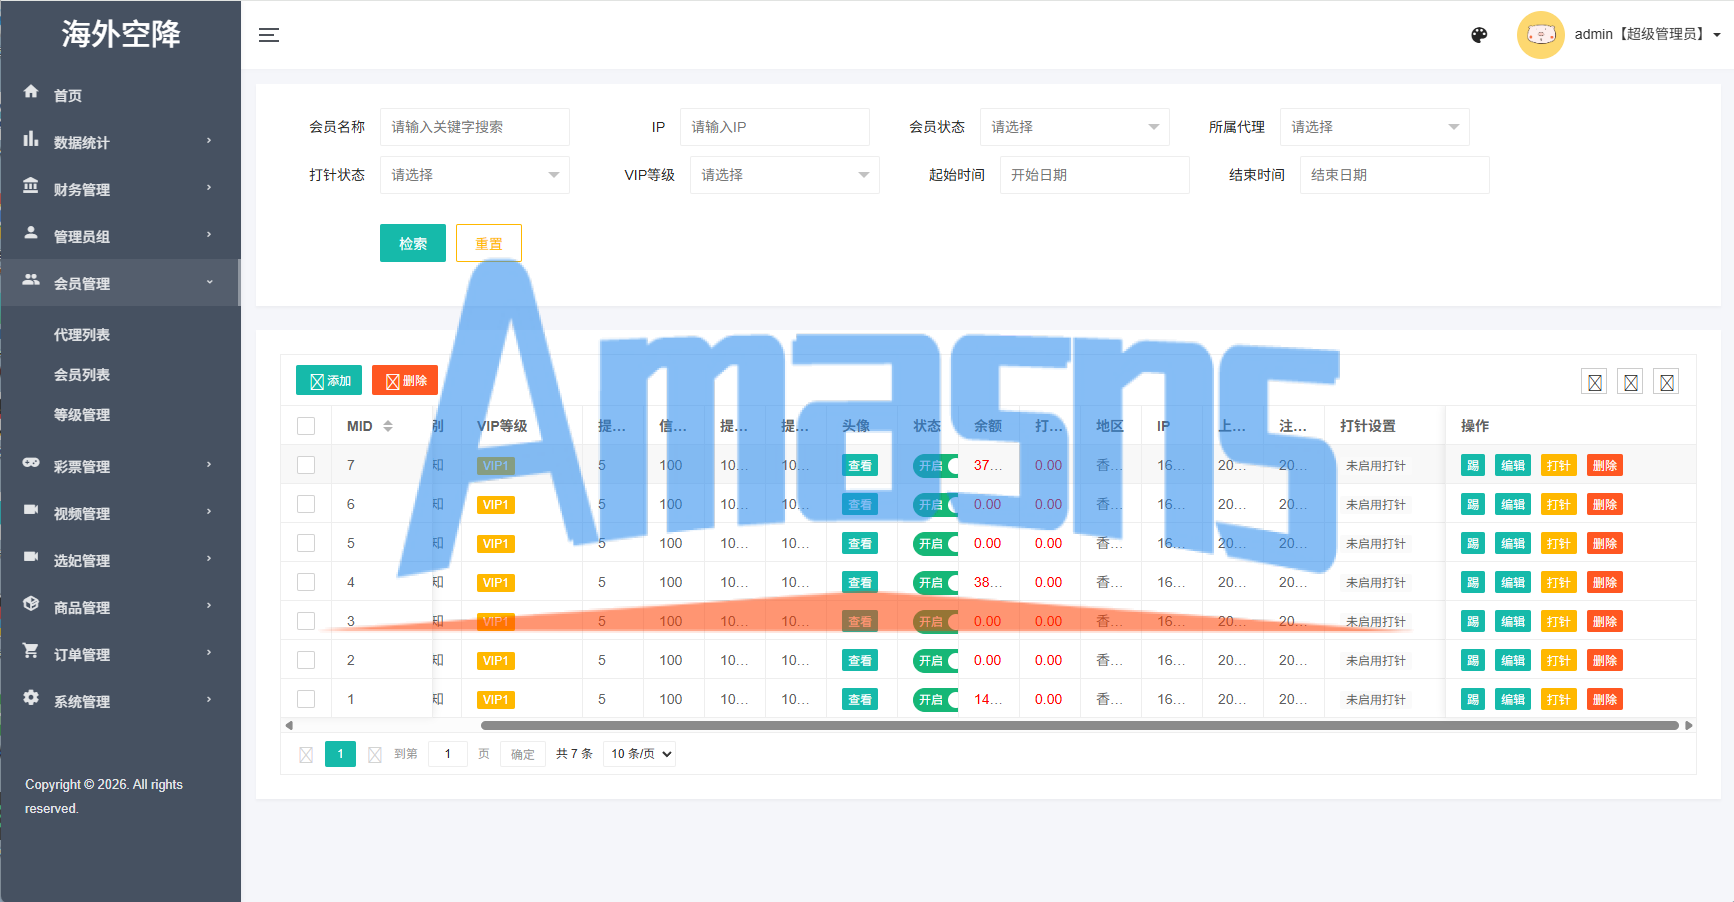The height and width of the screenshot is (902, 1734).
Task: Toggle the 开启 status switch in row 2
Action: click(x=936, y=660)
